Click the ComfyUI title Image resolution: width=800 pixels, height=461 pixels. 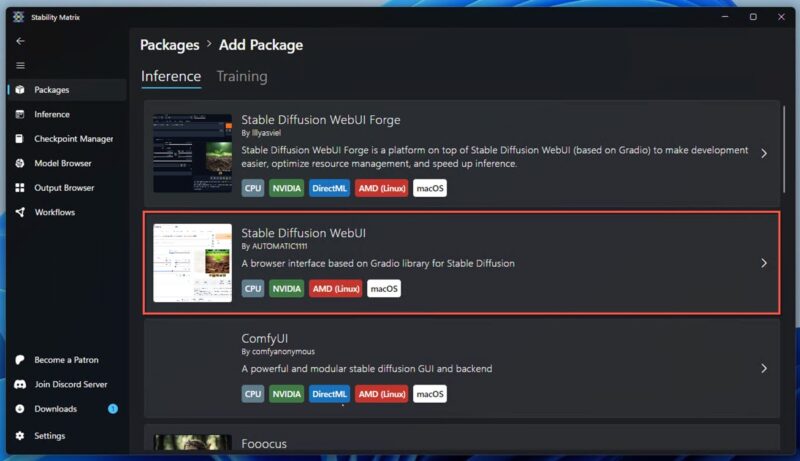click(x=264, y=339)
